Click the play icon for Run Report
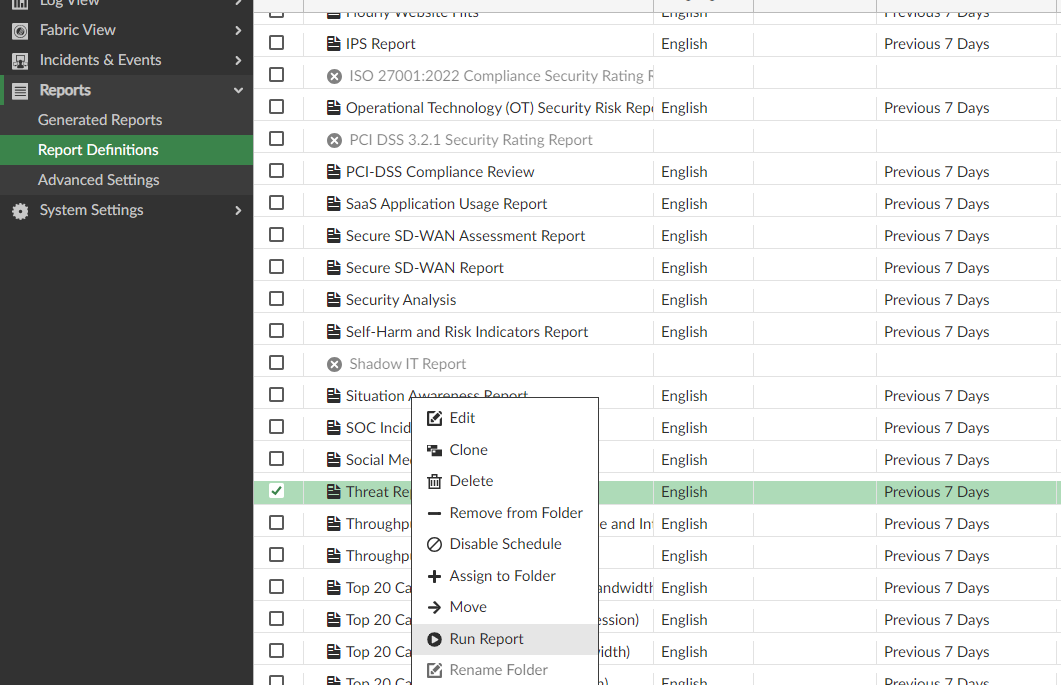Viewport: 1061px width, 685px height. pos(434,639)
